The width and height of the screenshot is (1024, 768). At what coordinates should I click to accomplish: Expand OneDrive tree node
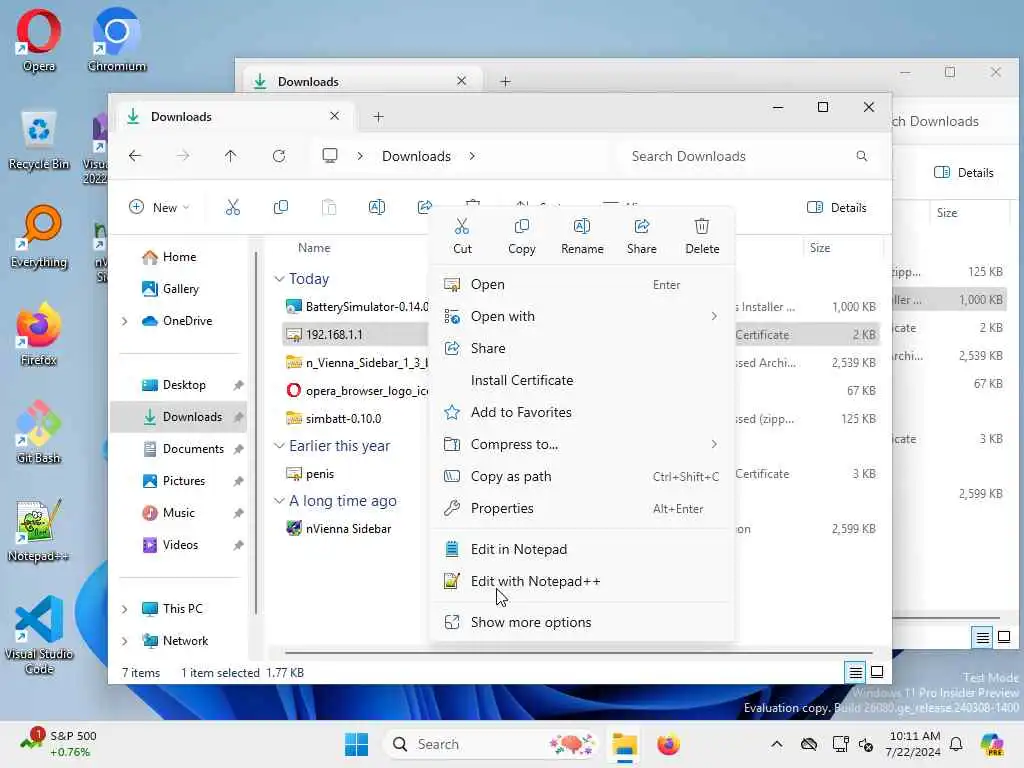click(125, 321)
